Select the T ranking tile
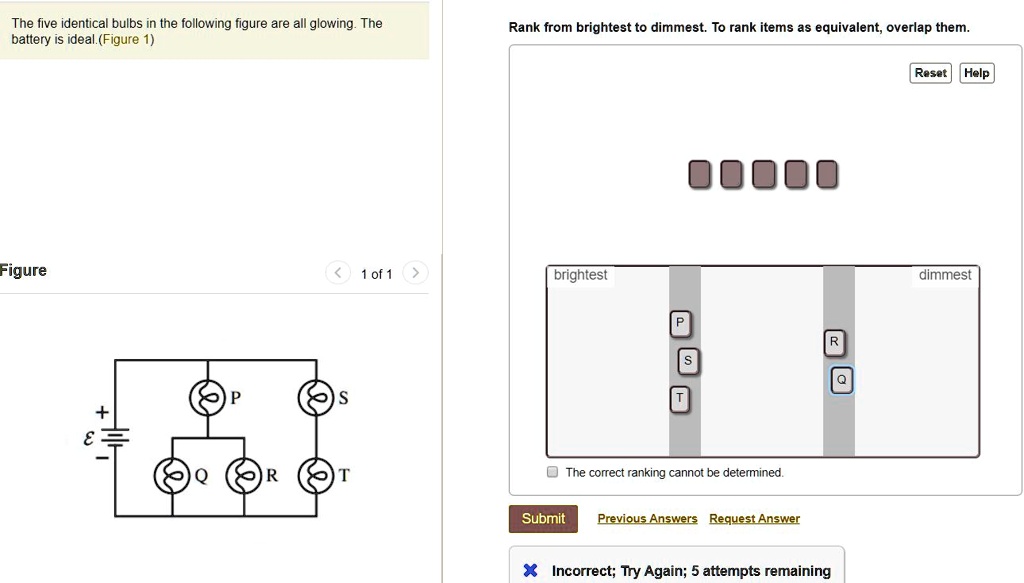 coord(680,399)
